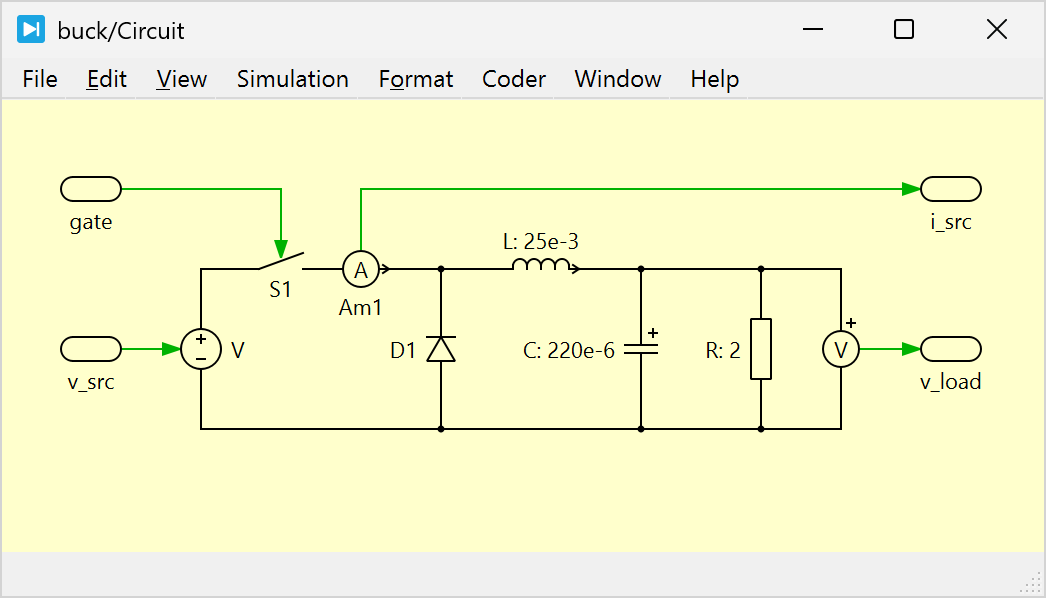Open the File menu
Screen dimensions: 1046x598
pos(40,79)
